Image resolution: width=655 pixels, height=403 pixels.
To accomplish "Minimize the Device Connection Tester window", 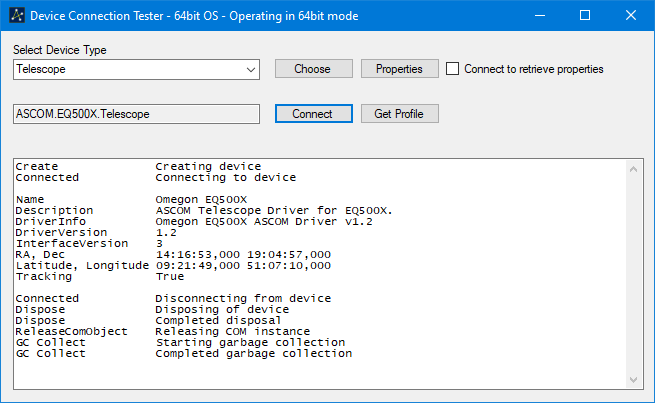I will 540,15.
